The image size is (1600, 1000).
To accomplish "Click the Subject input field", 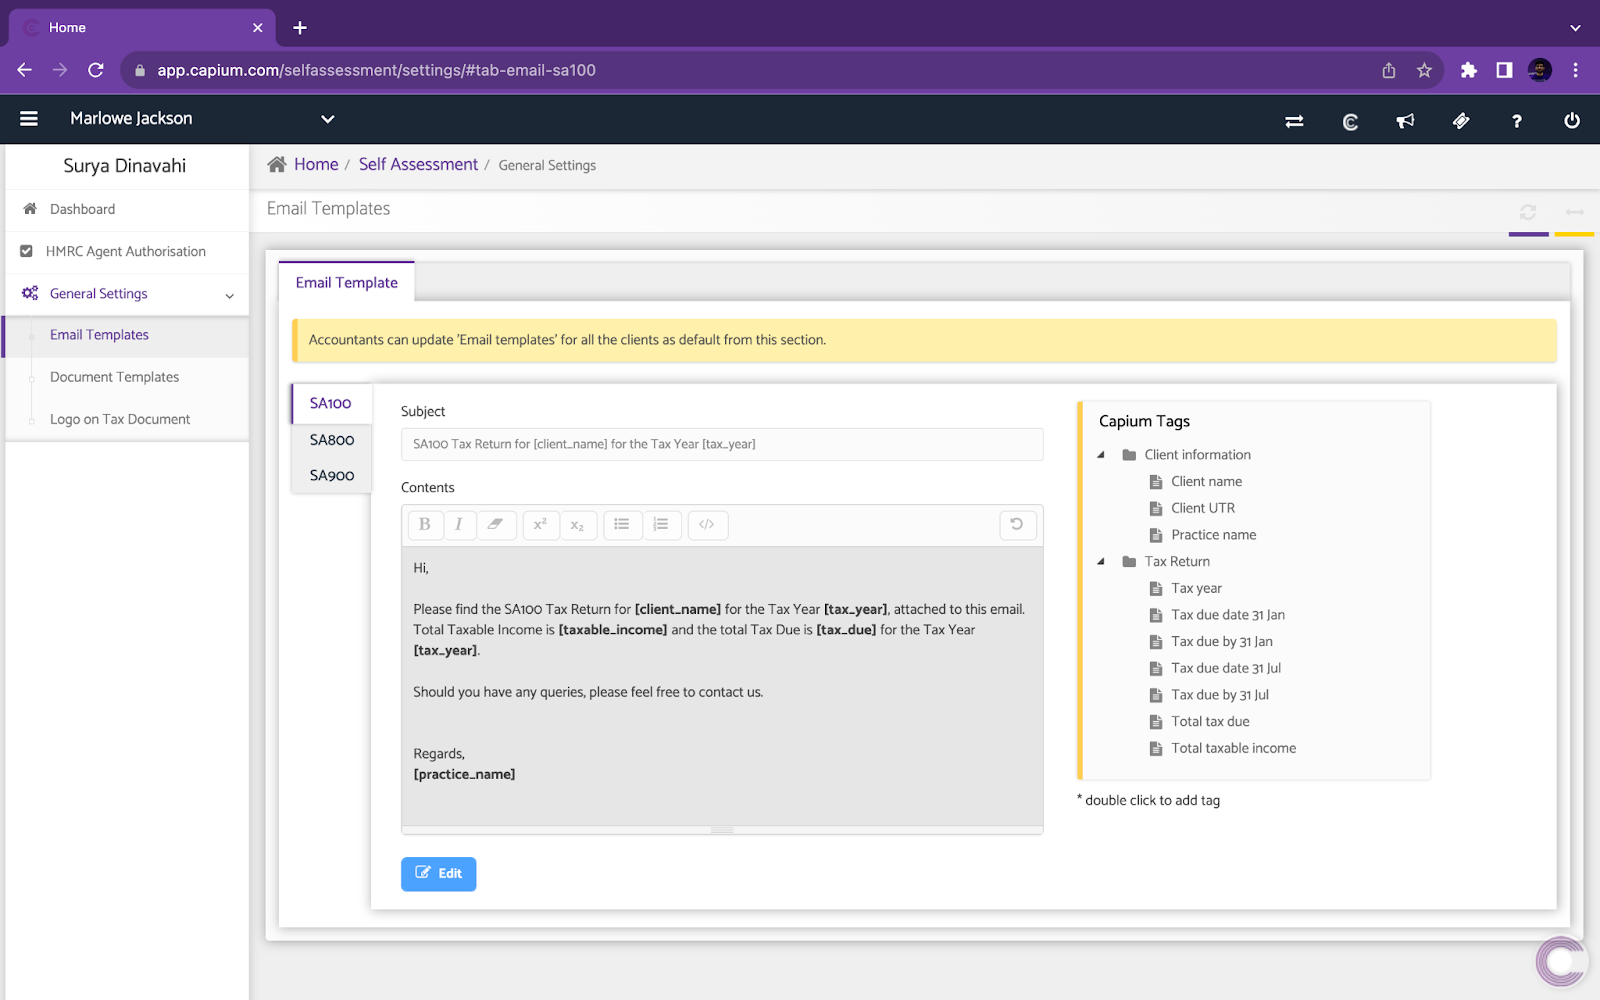I will [722, 444].
